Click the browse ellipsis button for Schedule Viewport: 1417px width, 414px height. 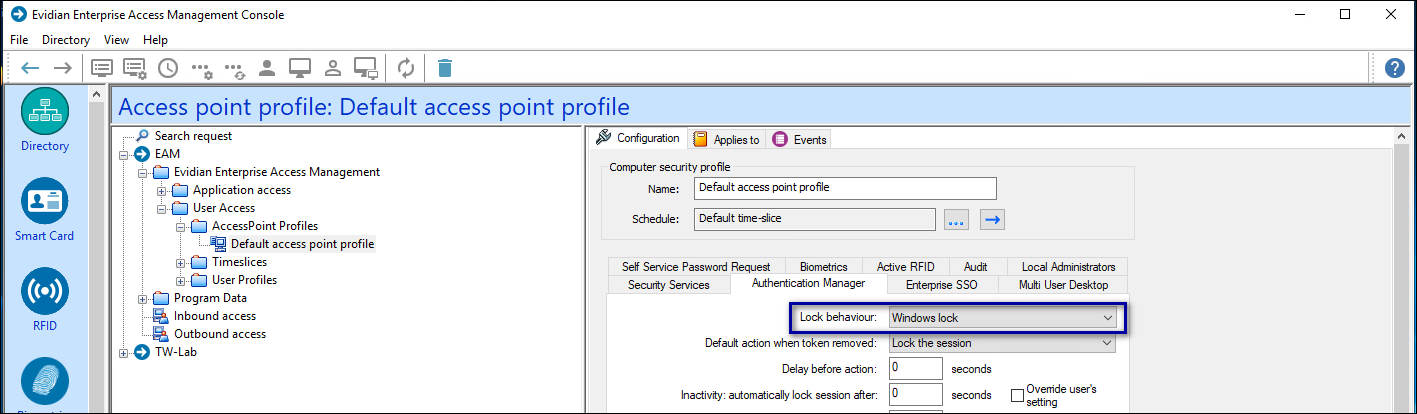957,220
